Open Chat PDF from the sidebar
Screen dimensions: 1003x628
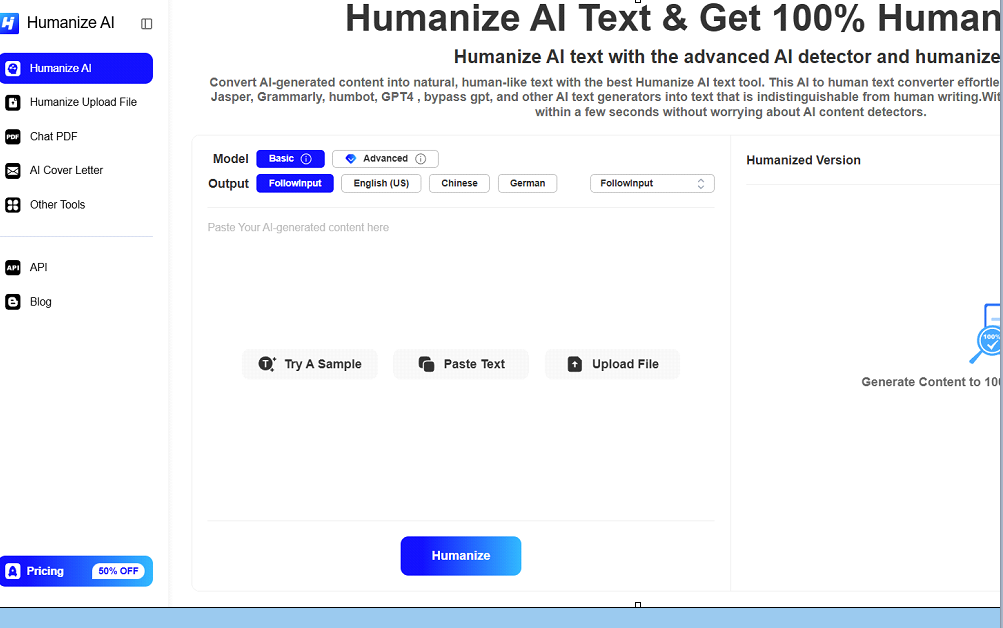[x=53, y=136]
